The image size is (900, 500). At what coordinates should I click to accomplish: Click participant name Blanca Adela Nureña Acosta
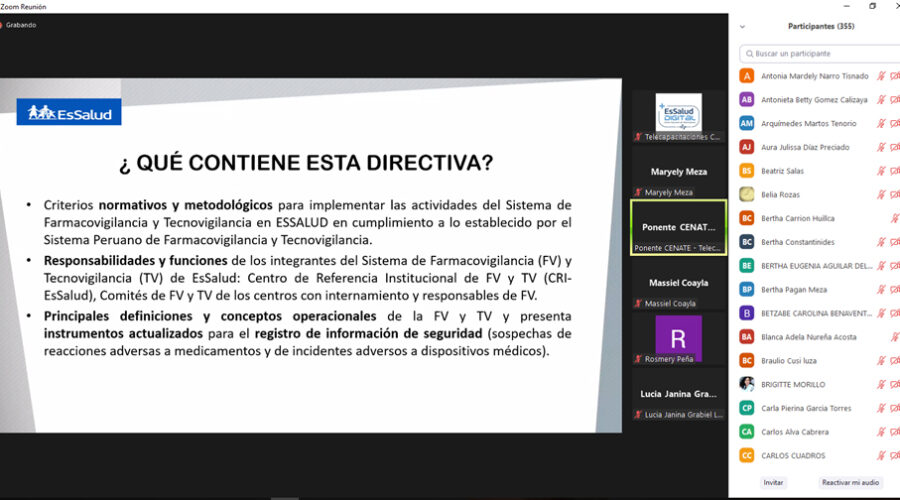(809, 337)
